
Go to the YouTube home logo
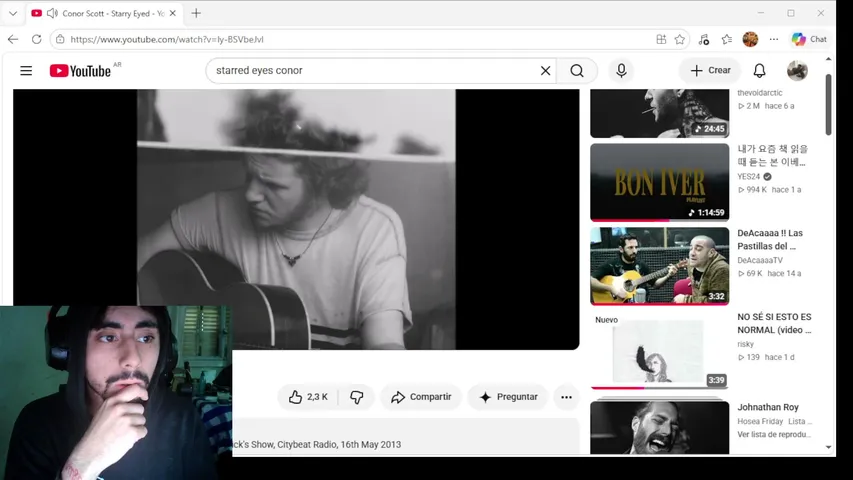[81, 71]
